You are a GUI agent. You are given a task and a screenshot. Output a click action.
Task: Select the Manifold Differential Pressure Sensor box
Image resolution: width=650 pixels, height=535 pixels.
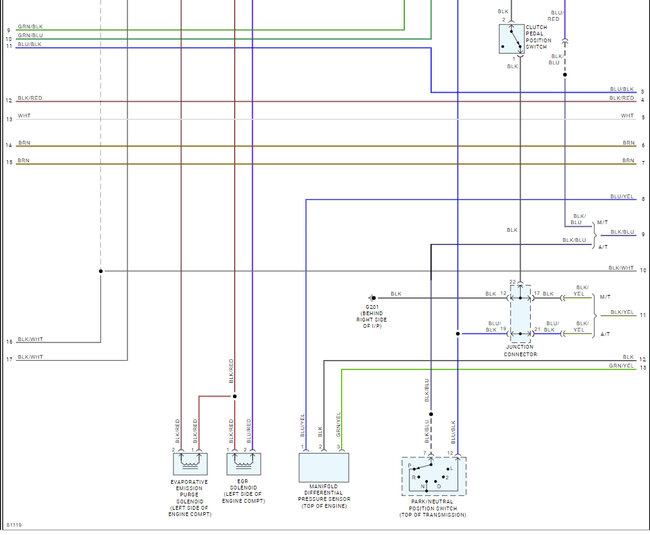(x=324, y=467)
